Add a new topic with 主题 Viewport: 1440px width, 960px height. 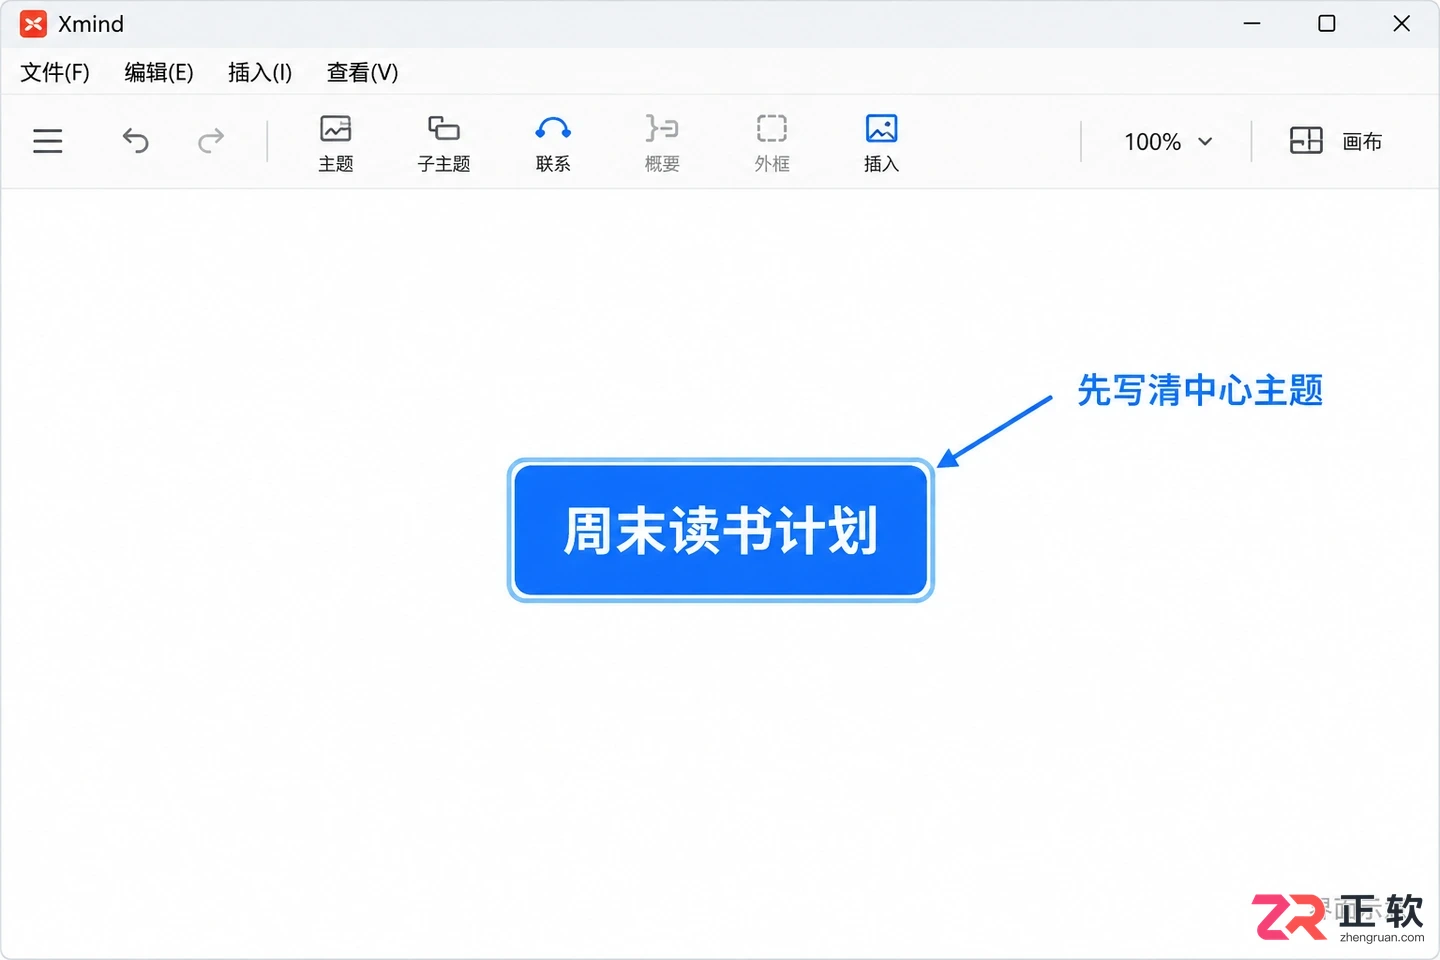[336, 143]
